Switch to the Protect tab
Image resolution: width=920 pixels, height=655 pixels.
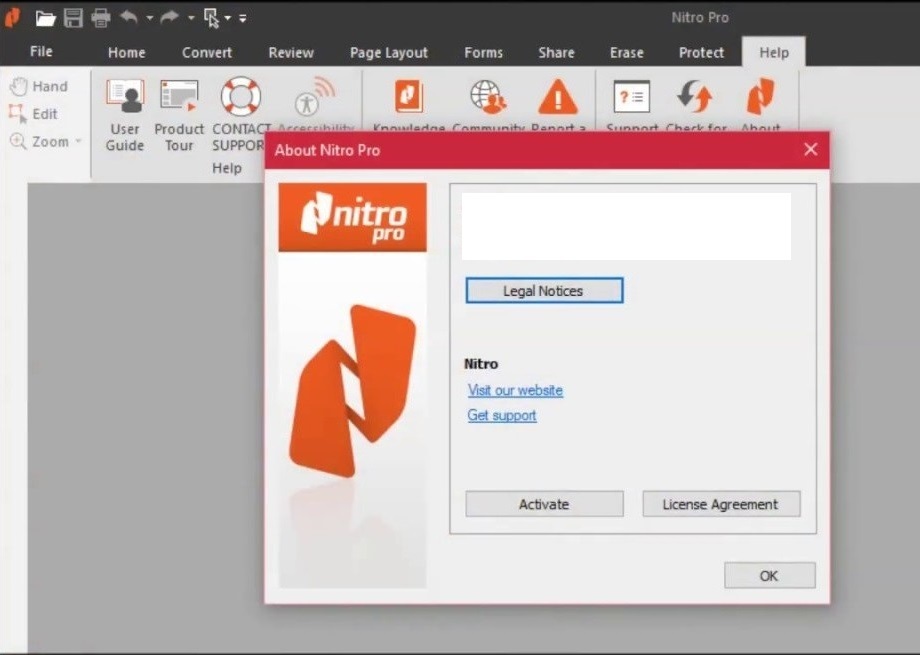pyautogui.click(x=701, y=52)
